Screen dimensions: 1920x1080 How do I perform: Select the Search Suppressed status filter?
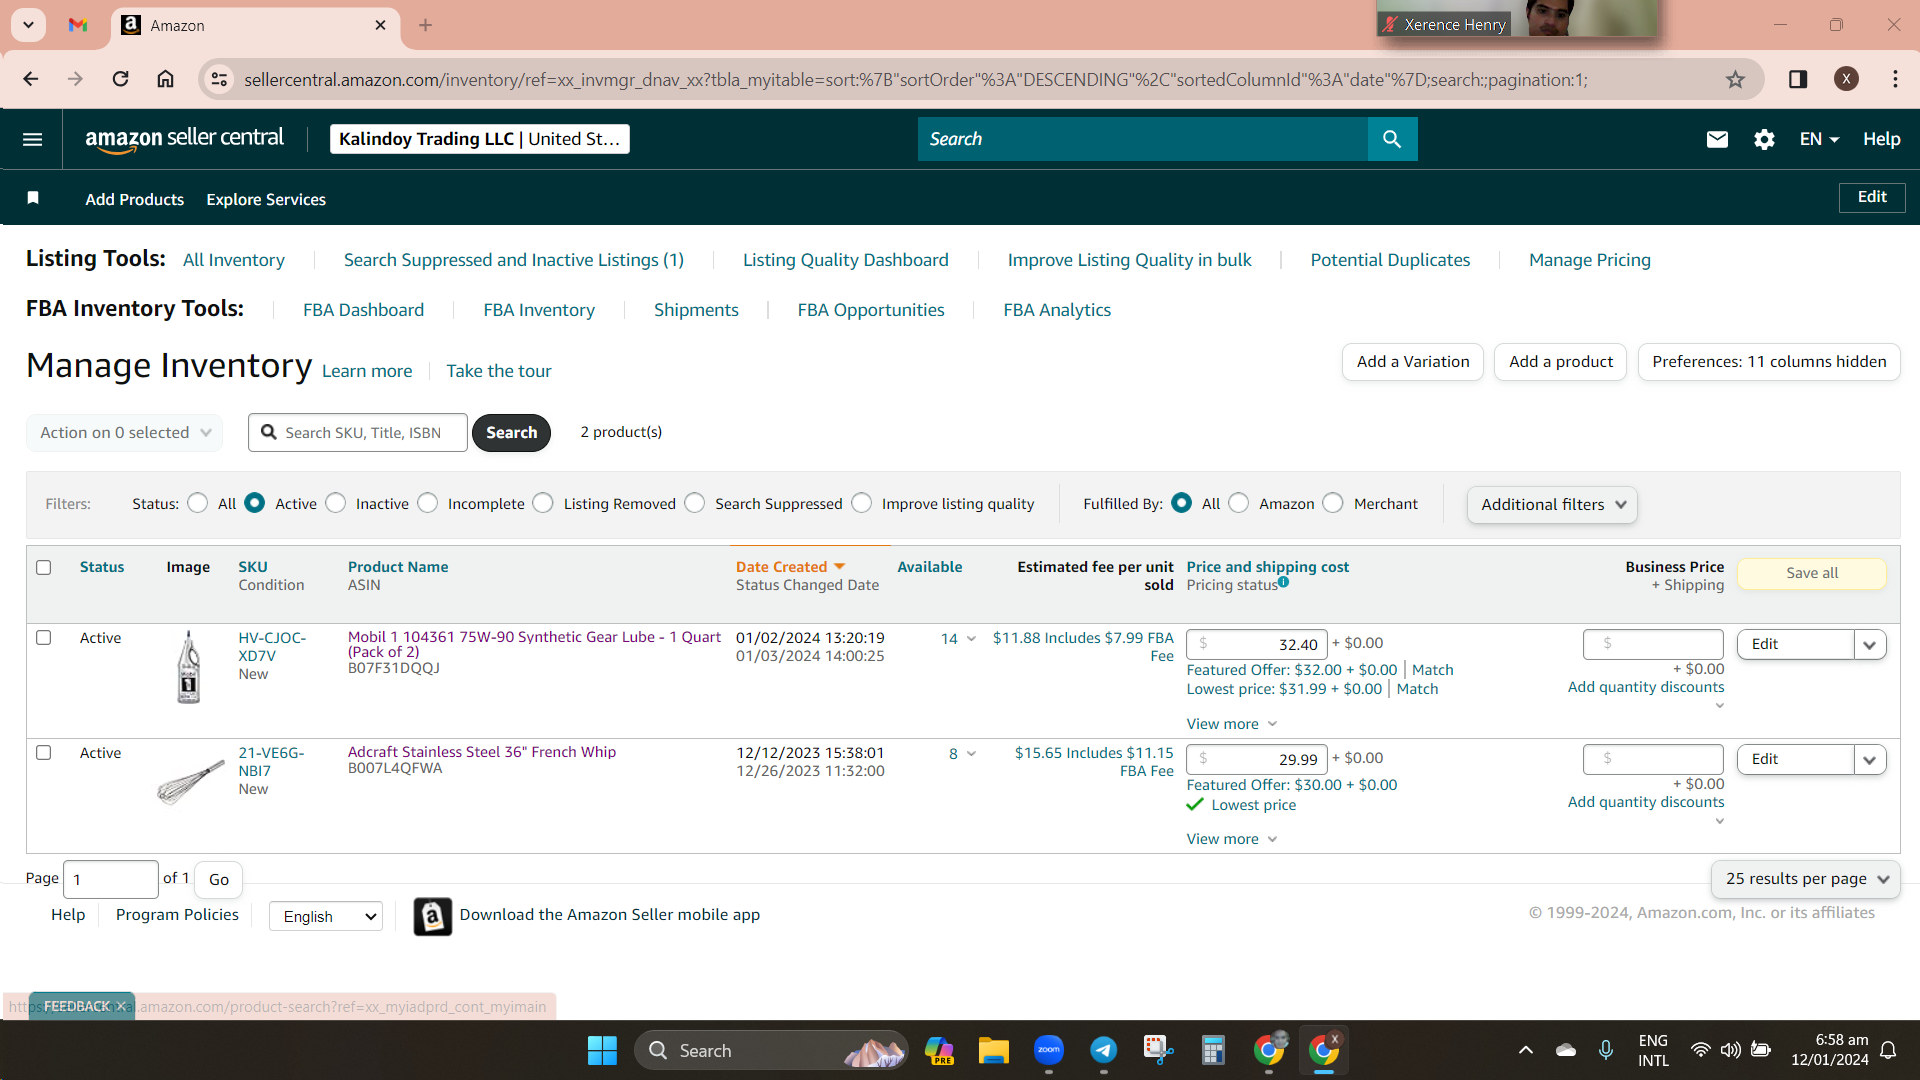[695, 503]
